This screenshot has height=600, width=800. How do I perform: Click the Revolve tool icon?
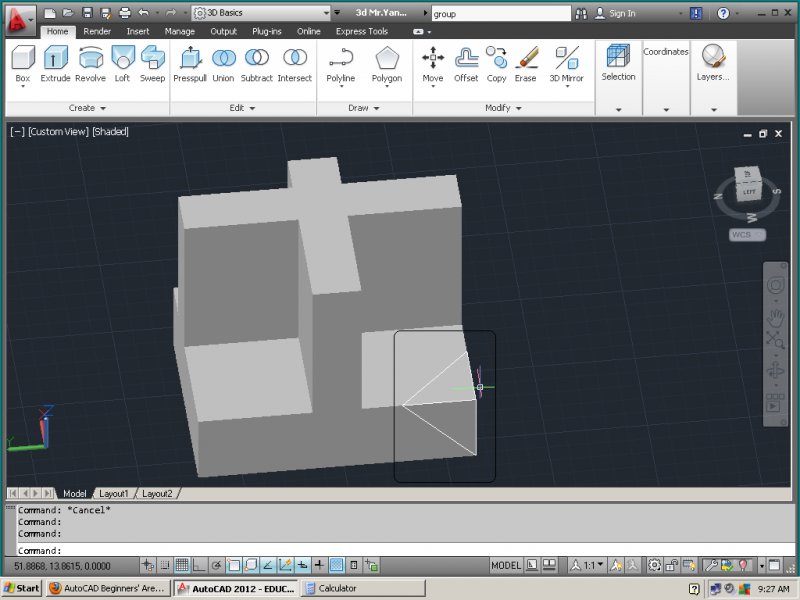click(x=90, y=63)
